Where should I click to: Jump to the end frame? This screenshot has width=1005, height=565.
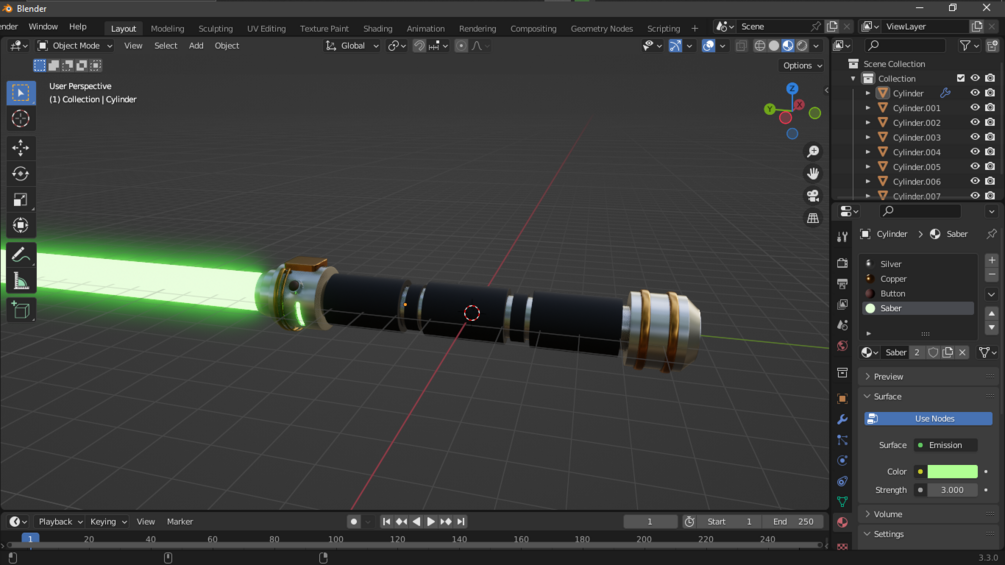click(461, 521)
